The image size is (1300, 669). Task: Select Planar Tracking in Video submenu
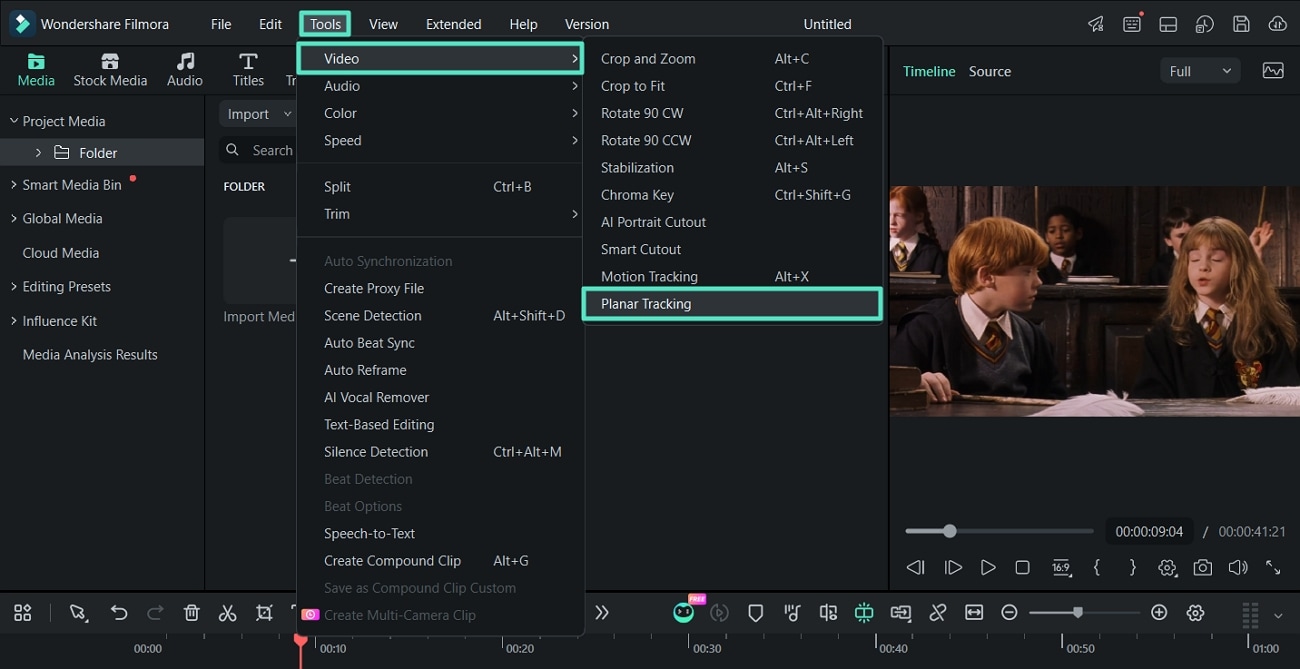tap(732, 304)
